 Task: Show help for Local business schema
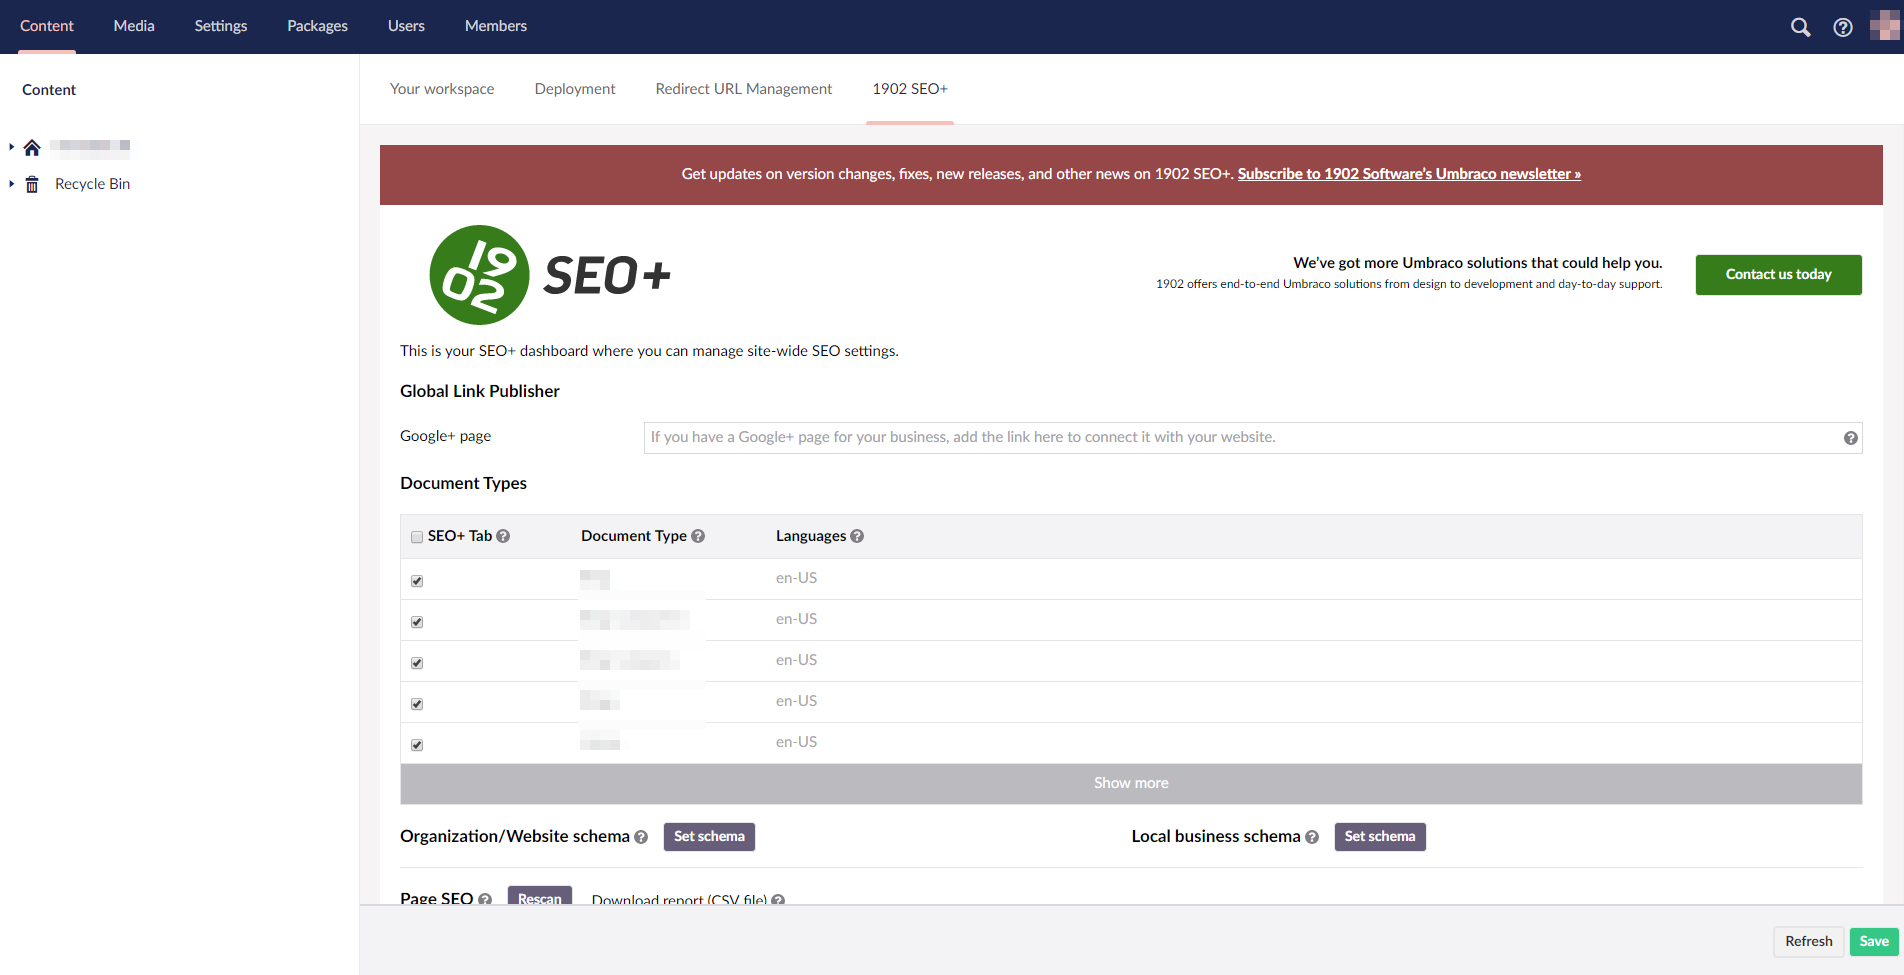pos(1312,837)
